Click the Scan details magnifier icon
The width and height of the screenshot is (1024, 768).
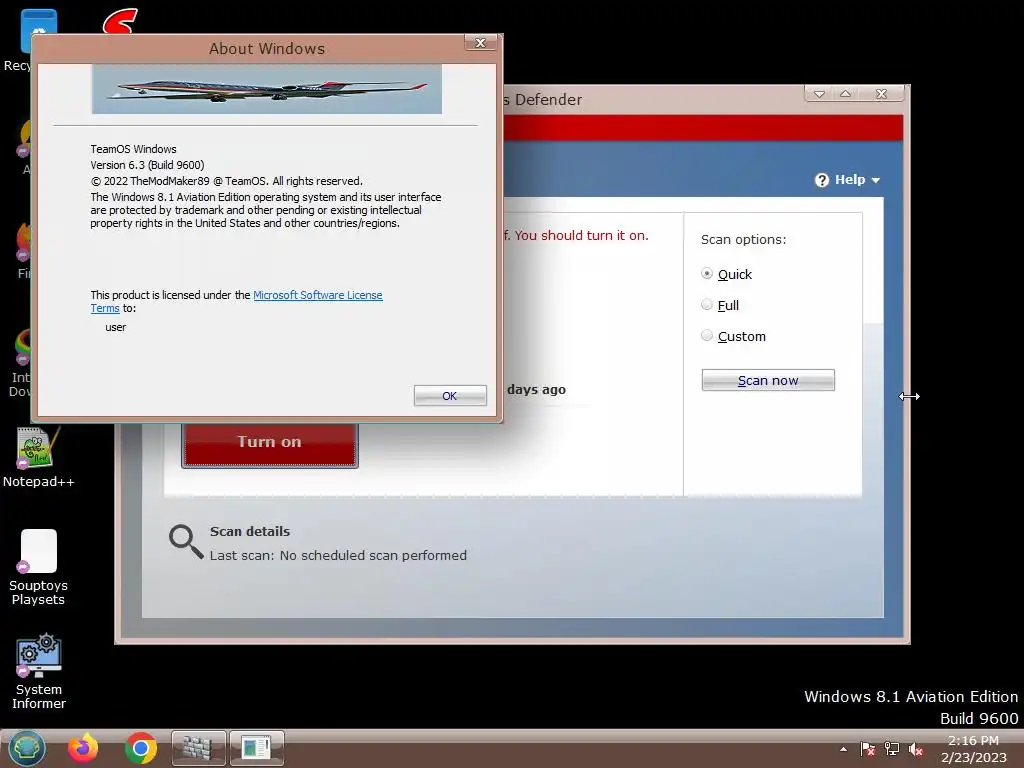[x=186, y=542]
